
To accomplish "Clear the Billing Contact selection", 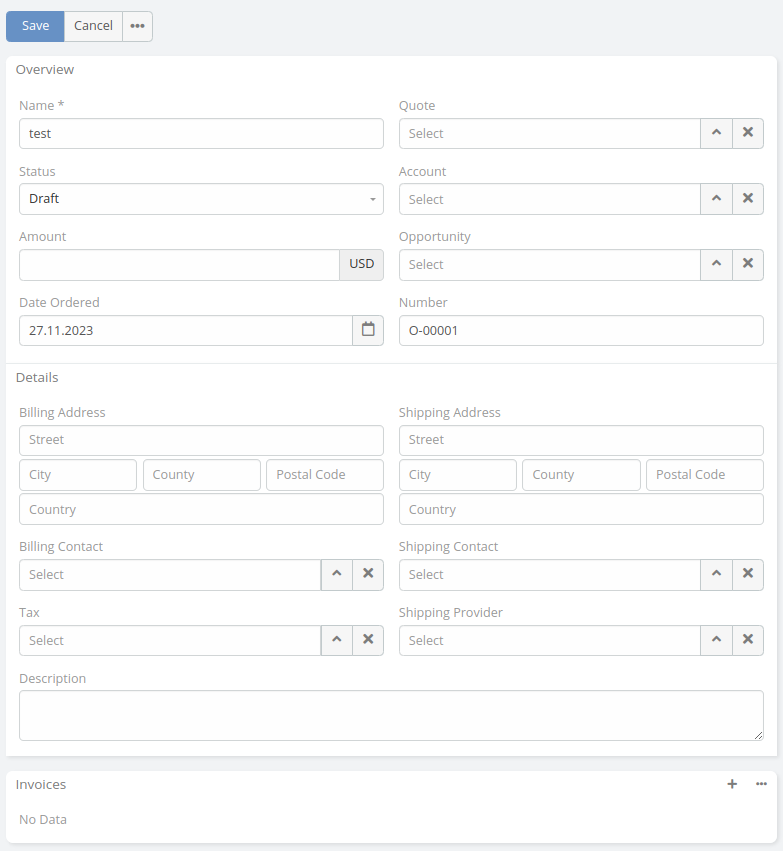I will click(x=367, y=575).
